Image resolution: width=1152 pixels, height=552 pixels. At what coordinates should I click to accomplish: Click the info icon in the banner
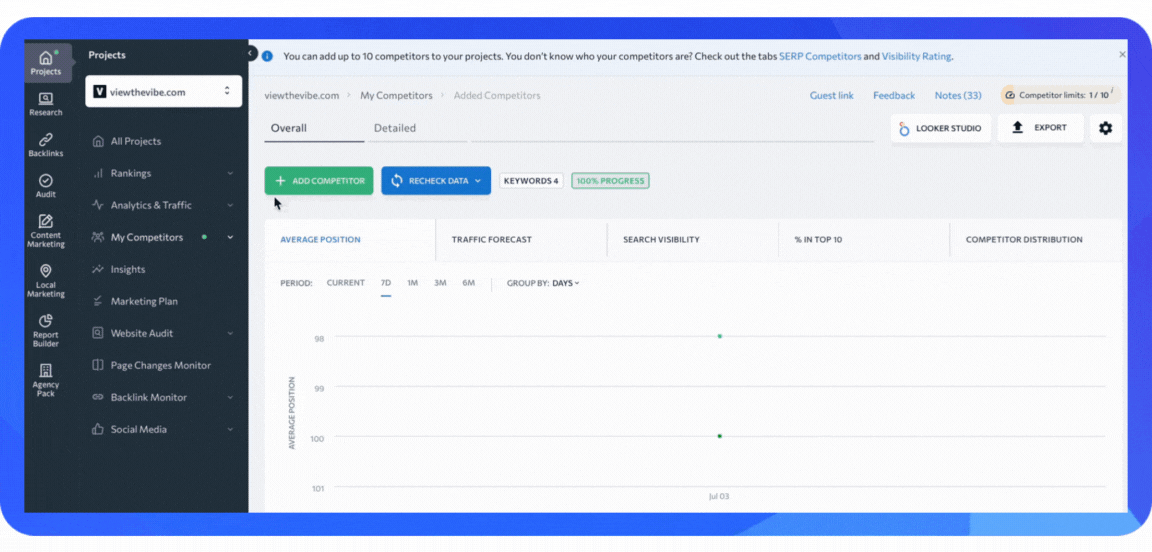268,56
